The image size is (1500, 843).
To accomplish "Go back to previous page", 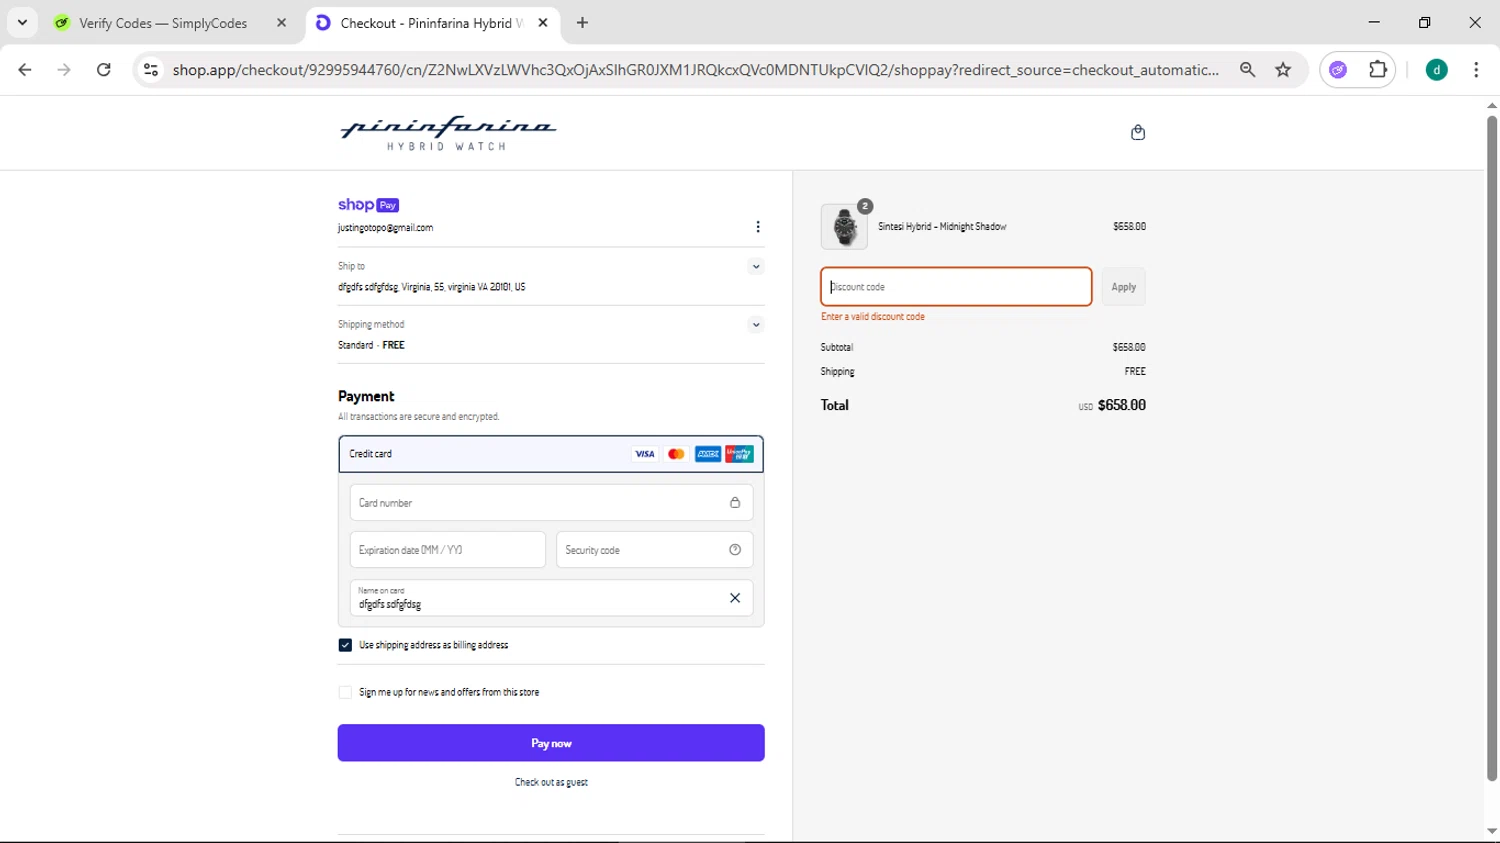I will (25, 70).
